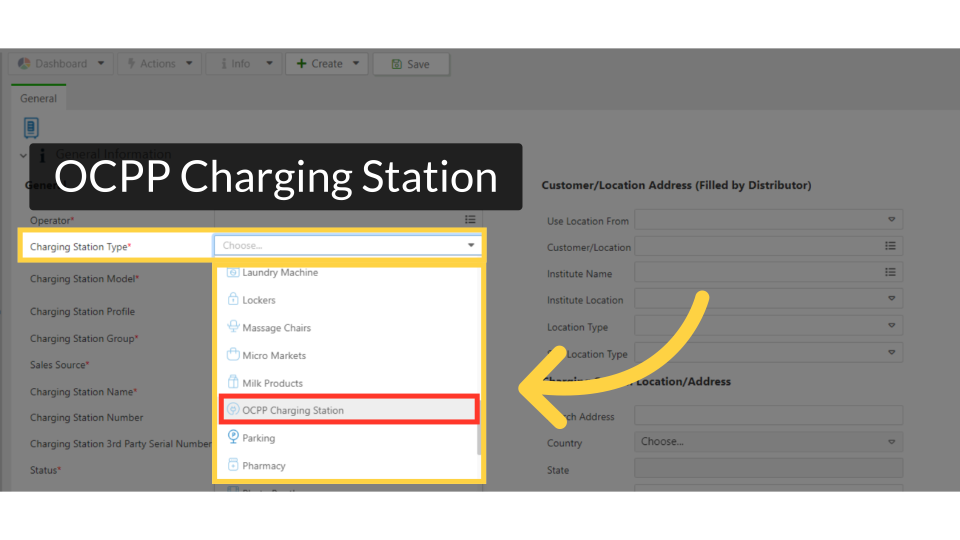Open the Country Choose dropdown

pyautogui.click(x=768, y=442)
